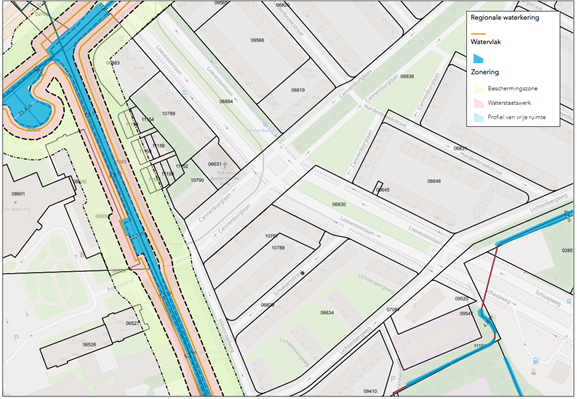This screenshot has height=399, width=577.
Task: Click the 'Zonering' legend heading
Action: pos(485,72)
